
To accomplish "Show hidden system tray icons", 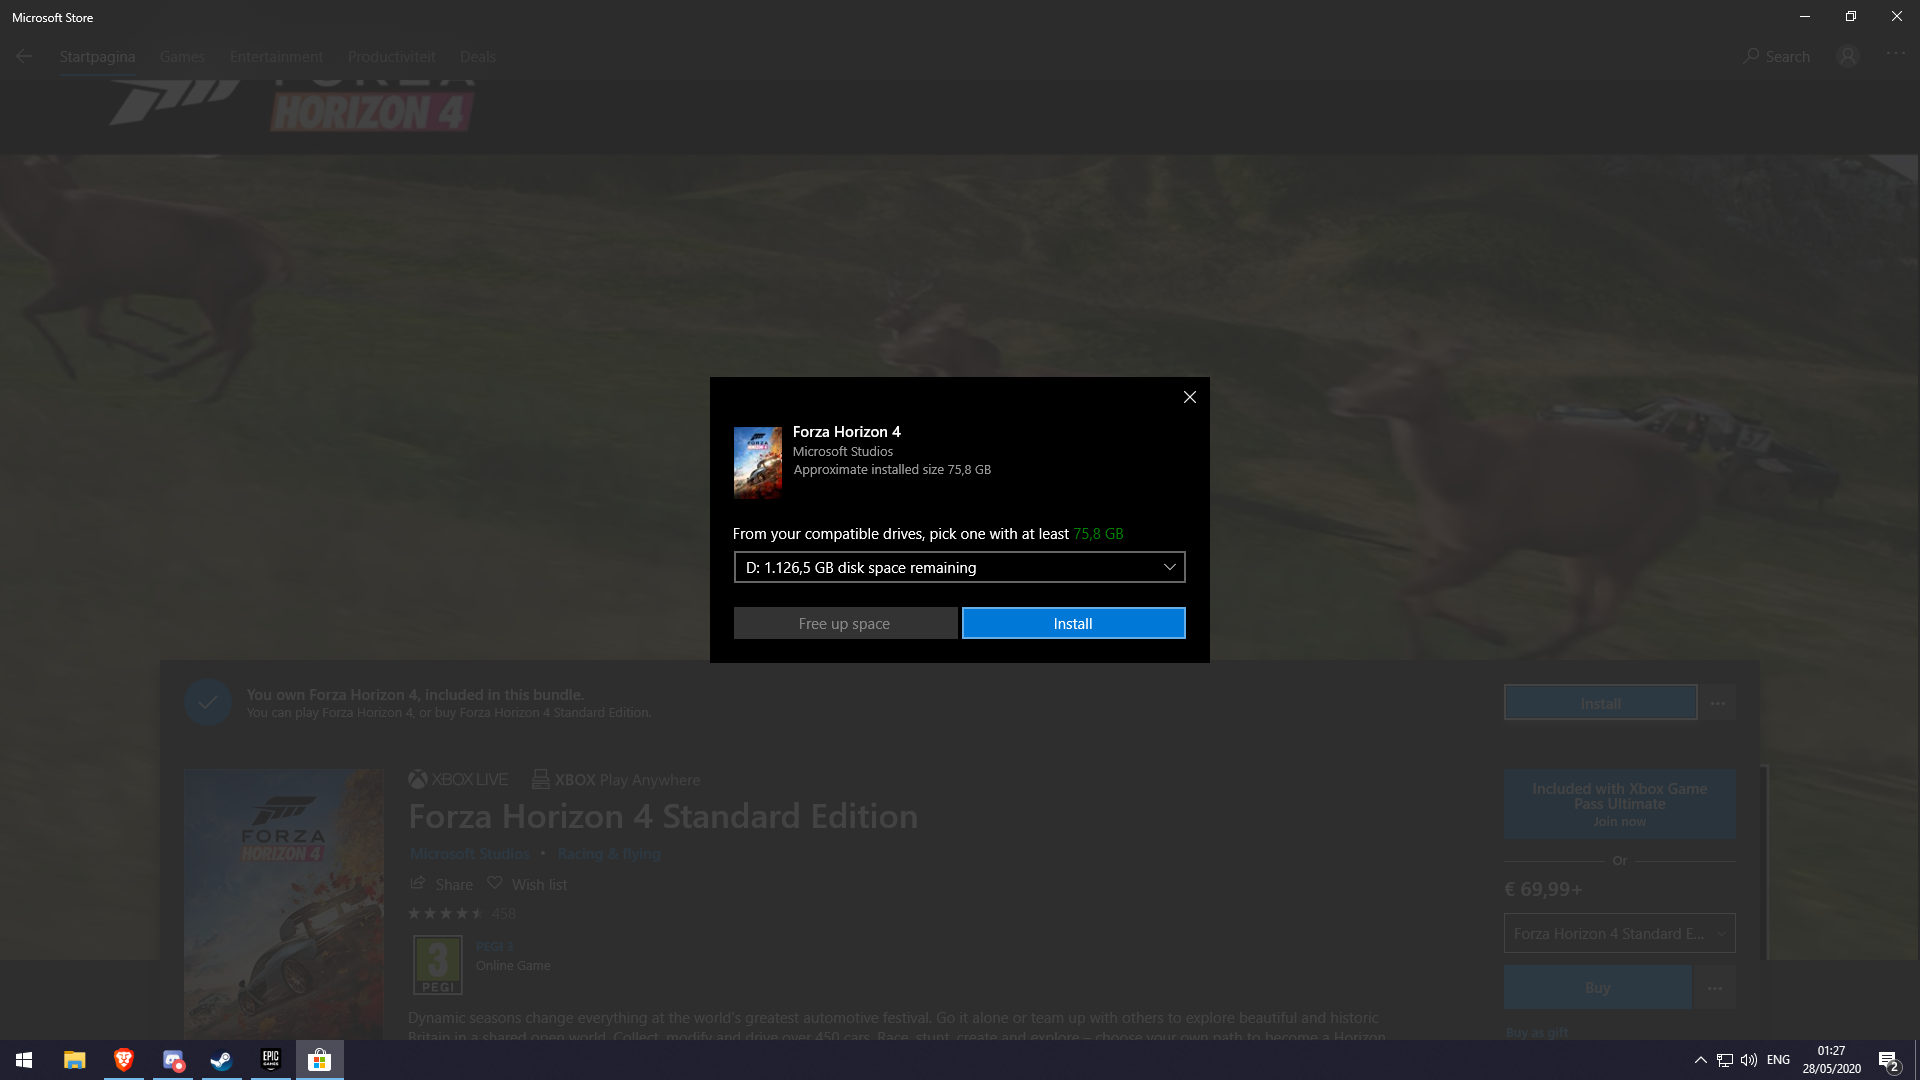I will click(x=1700, y=1060).
